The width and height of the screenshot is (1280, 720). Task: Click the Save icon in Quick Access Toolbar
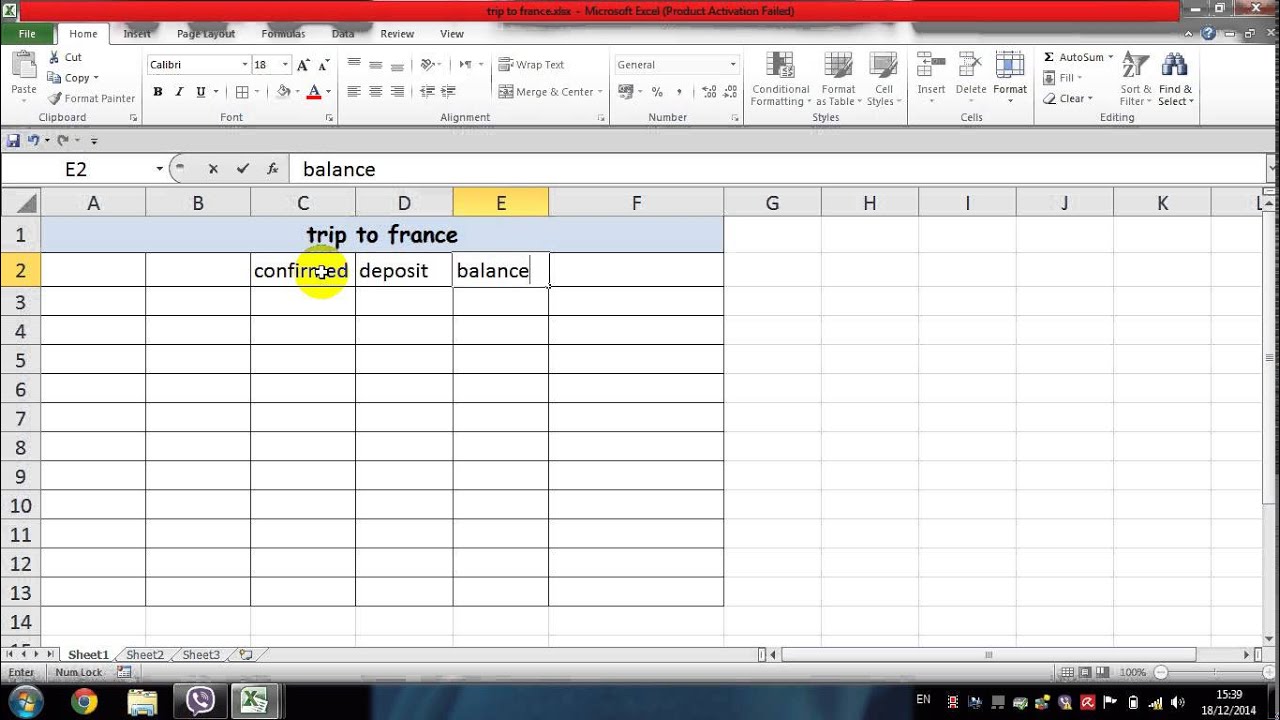[13, 141]
